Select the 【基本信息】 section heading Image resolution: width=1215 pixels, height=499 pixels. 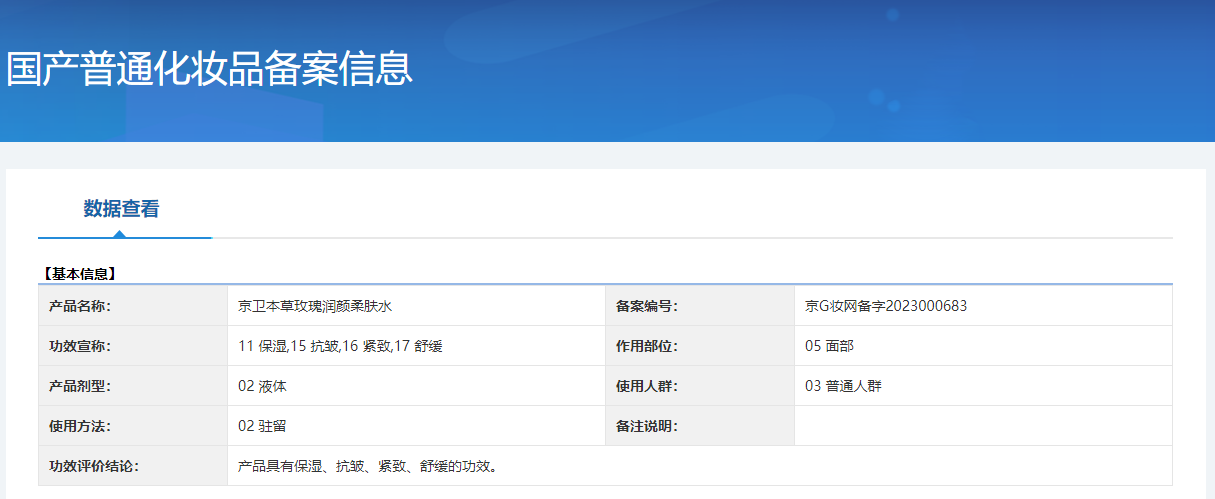[79, 273]
